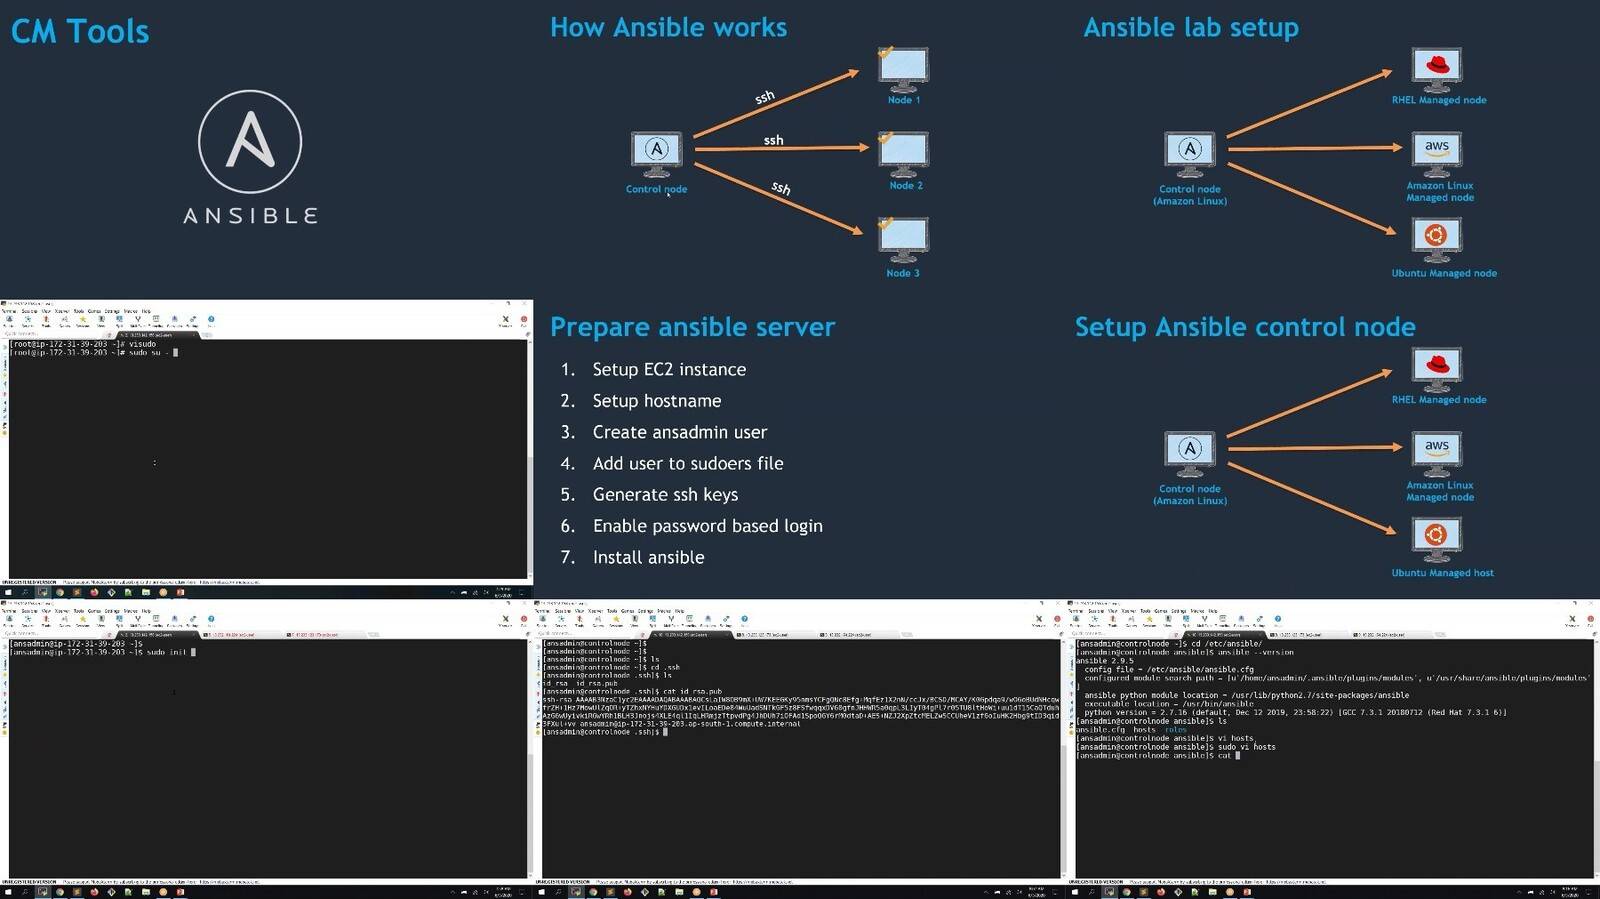Click the Quick connect field in the visudo terminal window
Screen dimensions: 1600x899
[55, 334]
